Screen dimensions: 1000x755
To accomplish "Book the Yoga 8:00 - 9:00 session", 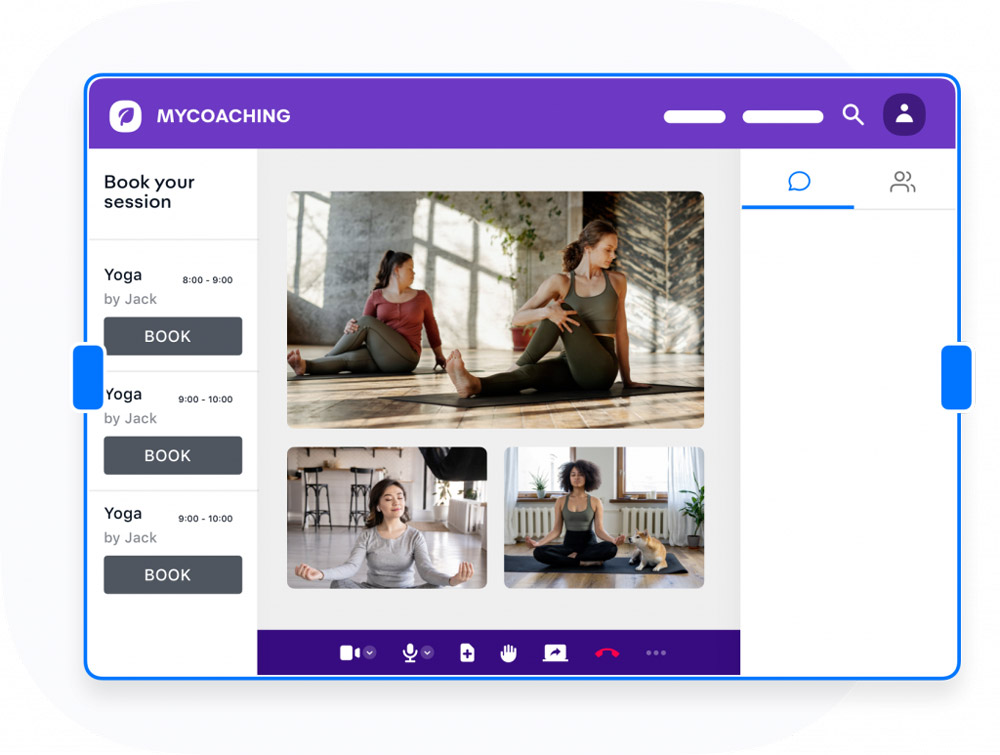I will point(173,336).
